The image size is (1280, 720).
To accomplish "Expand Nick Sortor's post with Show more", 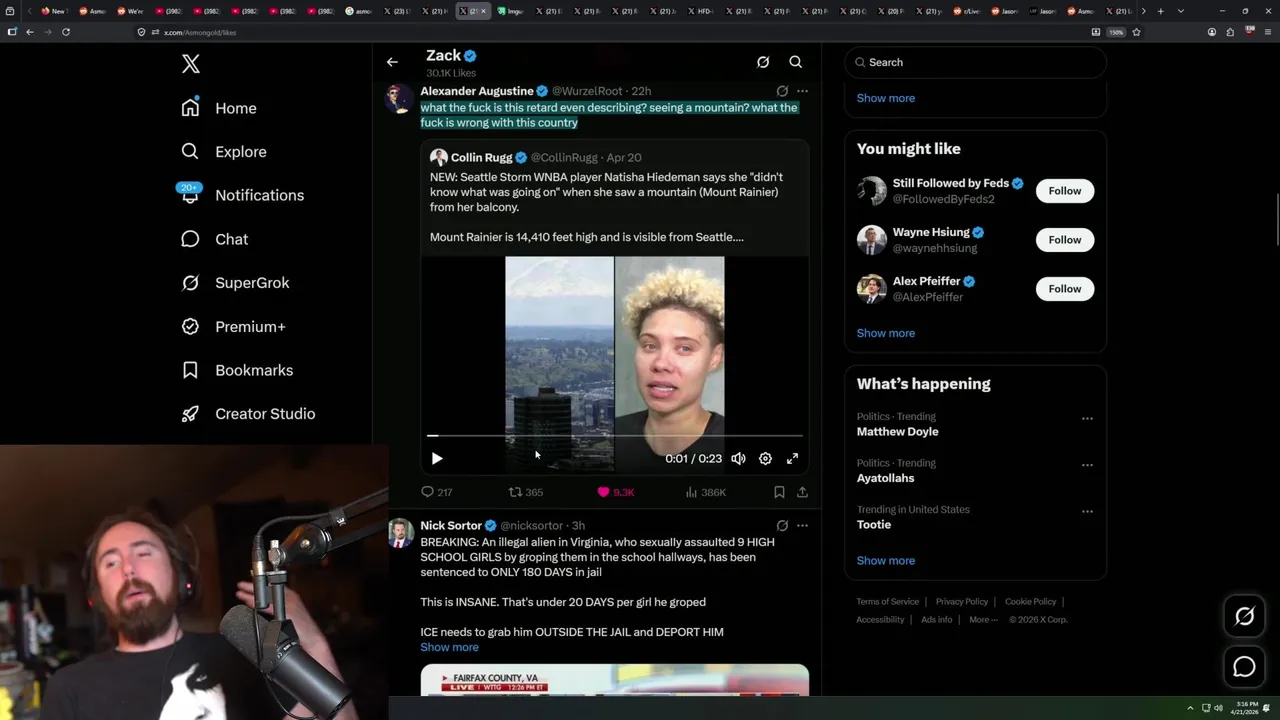I will [449, 647].
